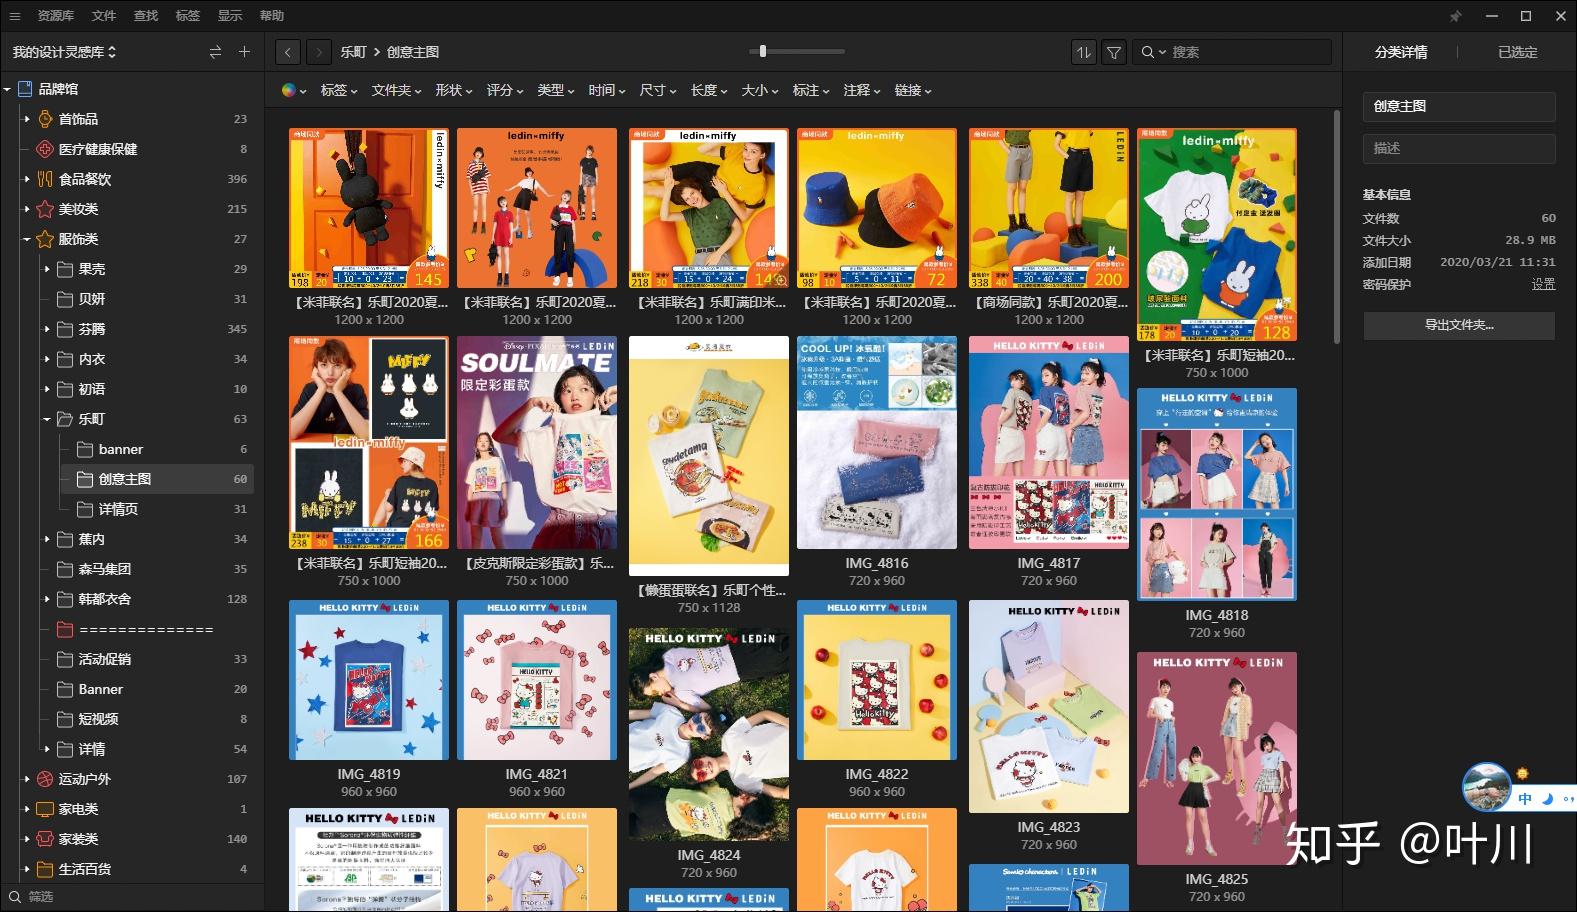Toggle the filter funnel icon
This screenshot has height=912, width=1577.
coord(1114,52)
